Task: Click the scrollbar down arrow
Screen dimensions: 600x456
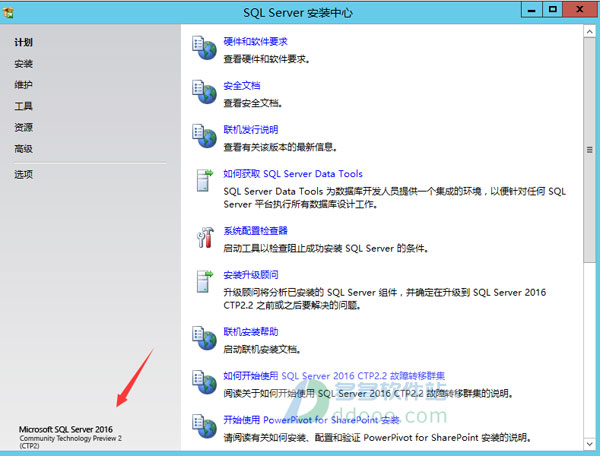Action: (589, 444)
